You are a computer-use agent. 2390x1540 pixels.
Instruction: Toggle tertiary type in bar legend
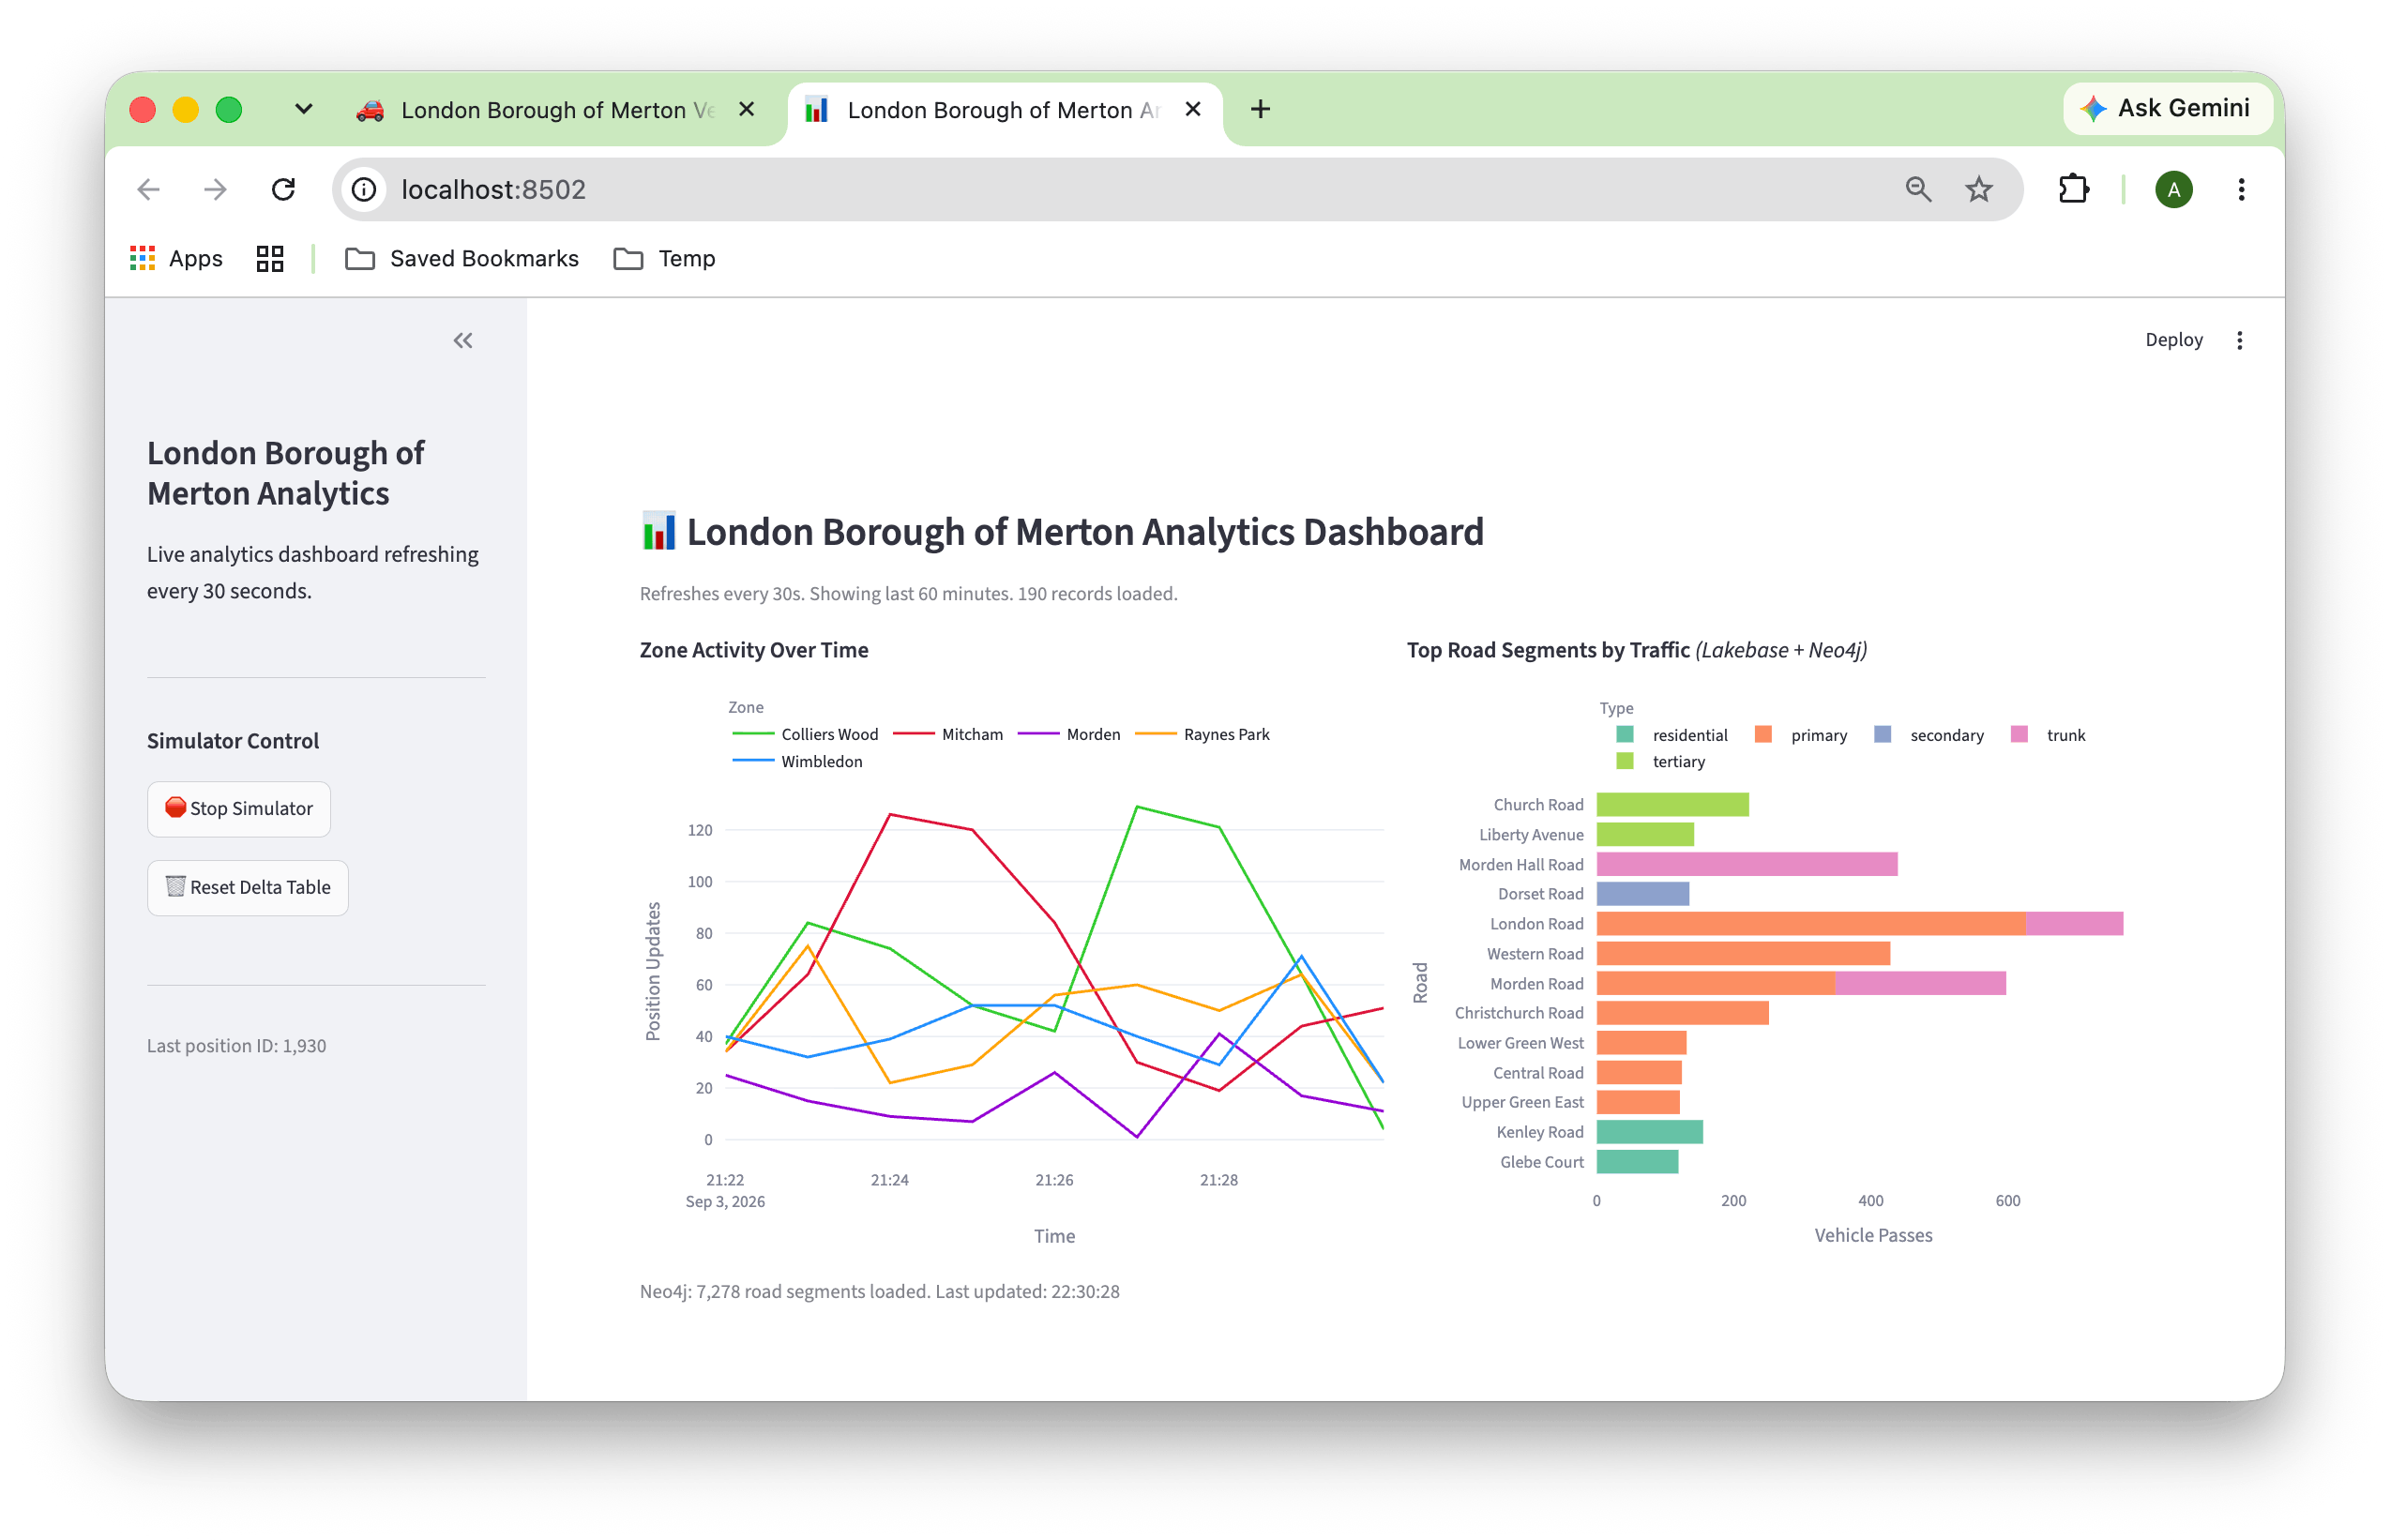[1660, 761]
